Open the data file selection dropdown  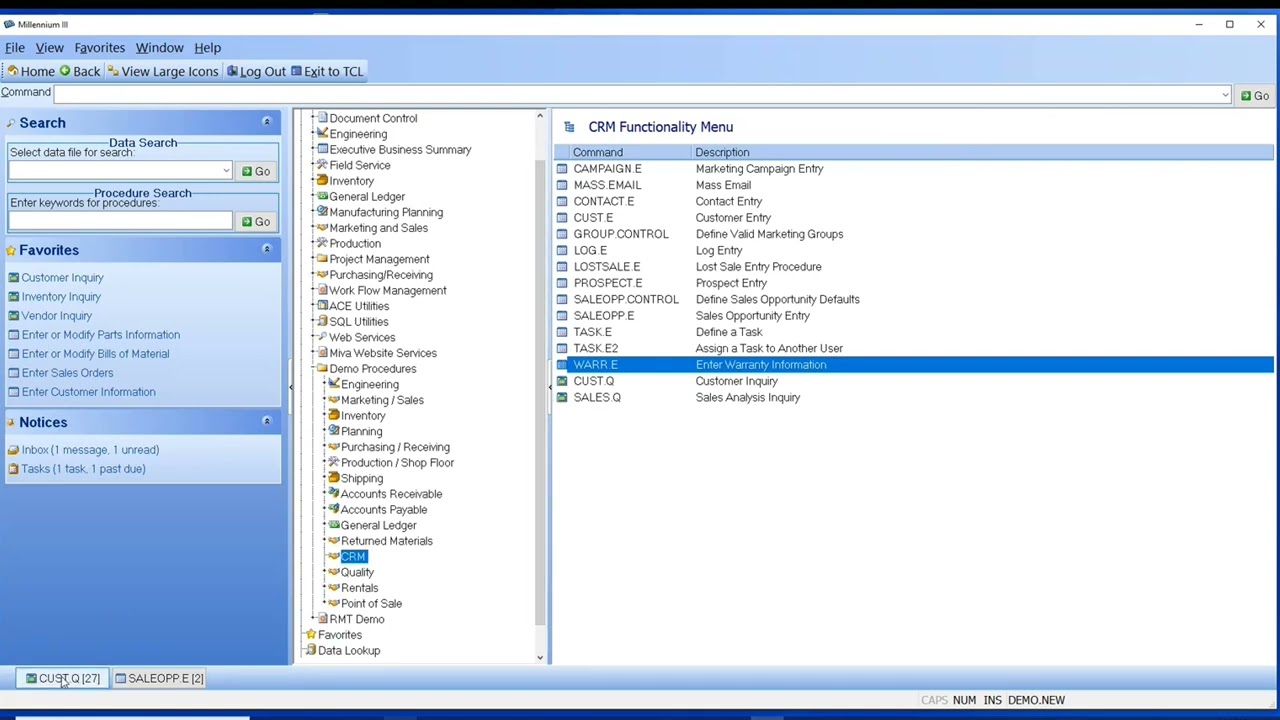point(226,171)
